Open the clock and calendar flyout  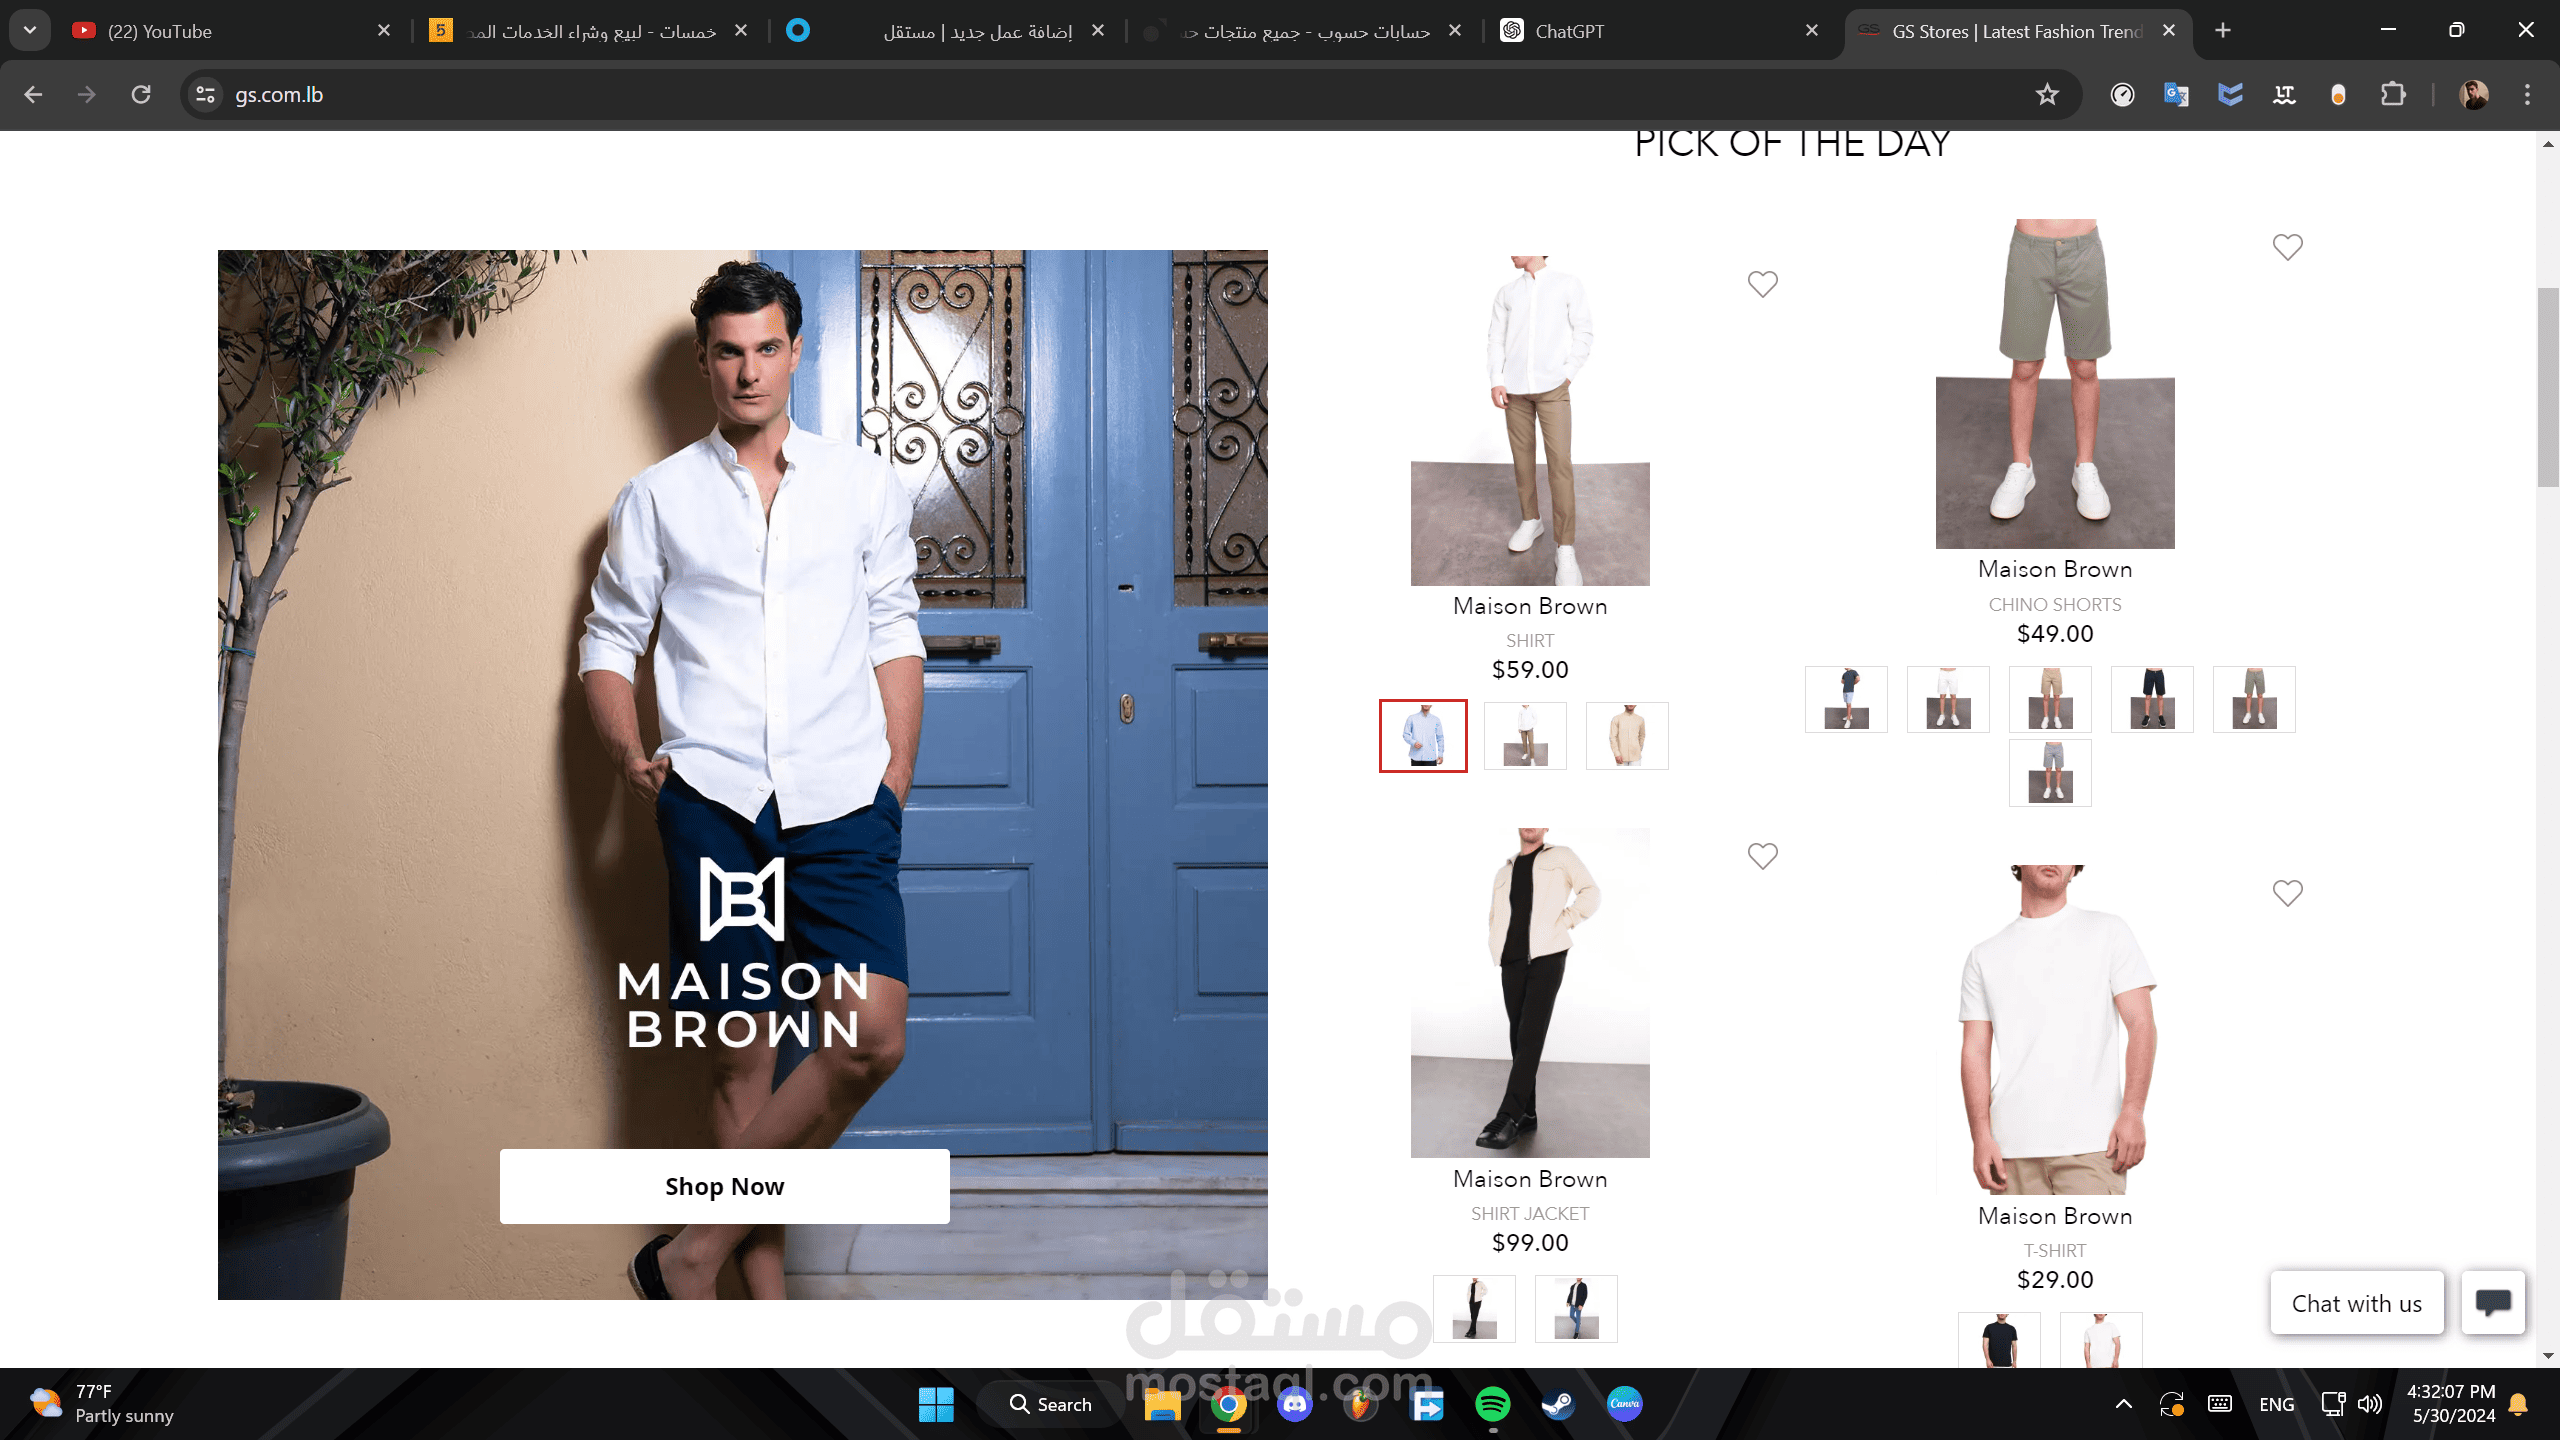click(2451, 1404)
